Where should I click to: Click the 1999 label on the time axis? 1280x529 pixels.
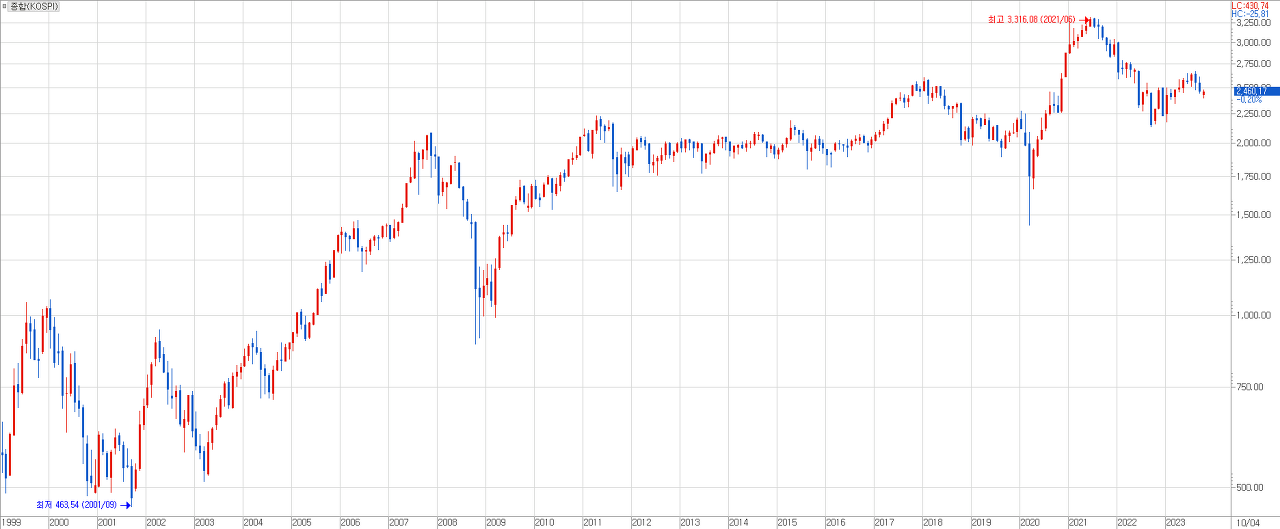coord(11,522)
